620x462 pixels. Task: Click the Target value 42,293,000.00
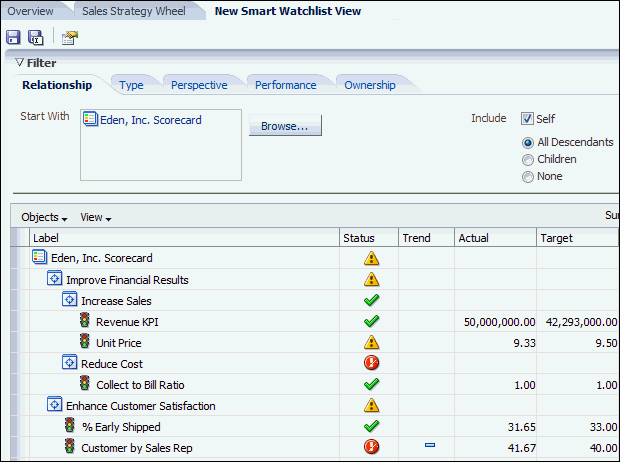tap(581, 322)
